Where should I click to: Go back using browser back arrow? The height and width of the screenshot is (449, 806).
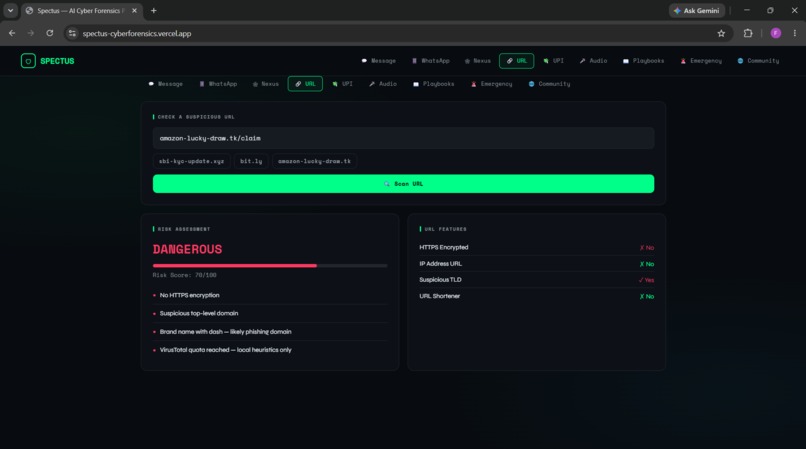(12, 33)
